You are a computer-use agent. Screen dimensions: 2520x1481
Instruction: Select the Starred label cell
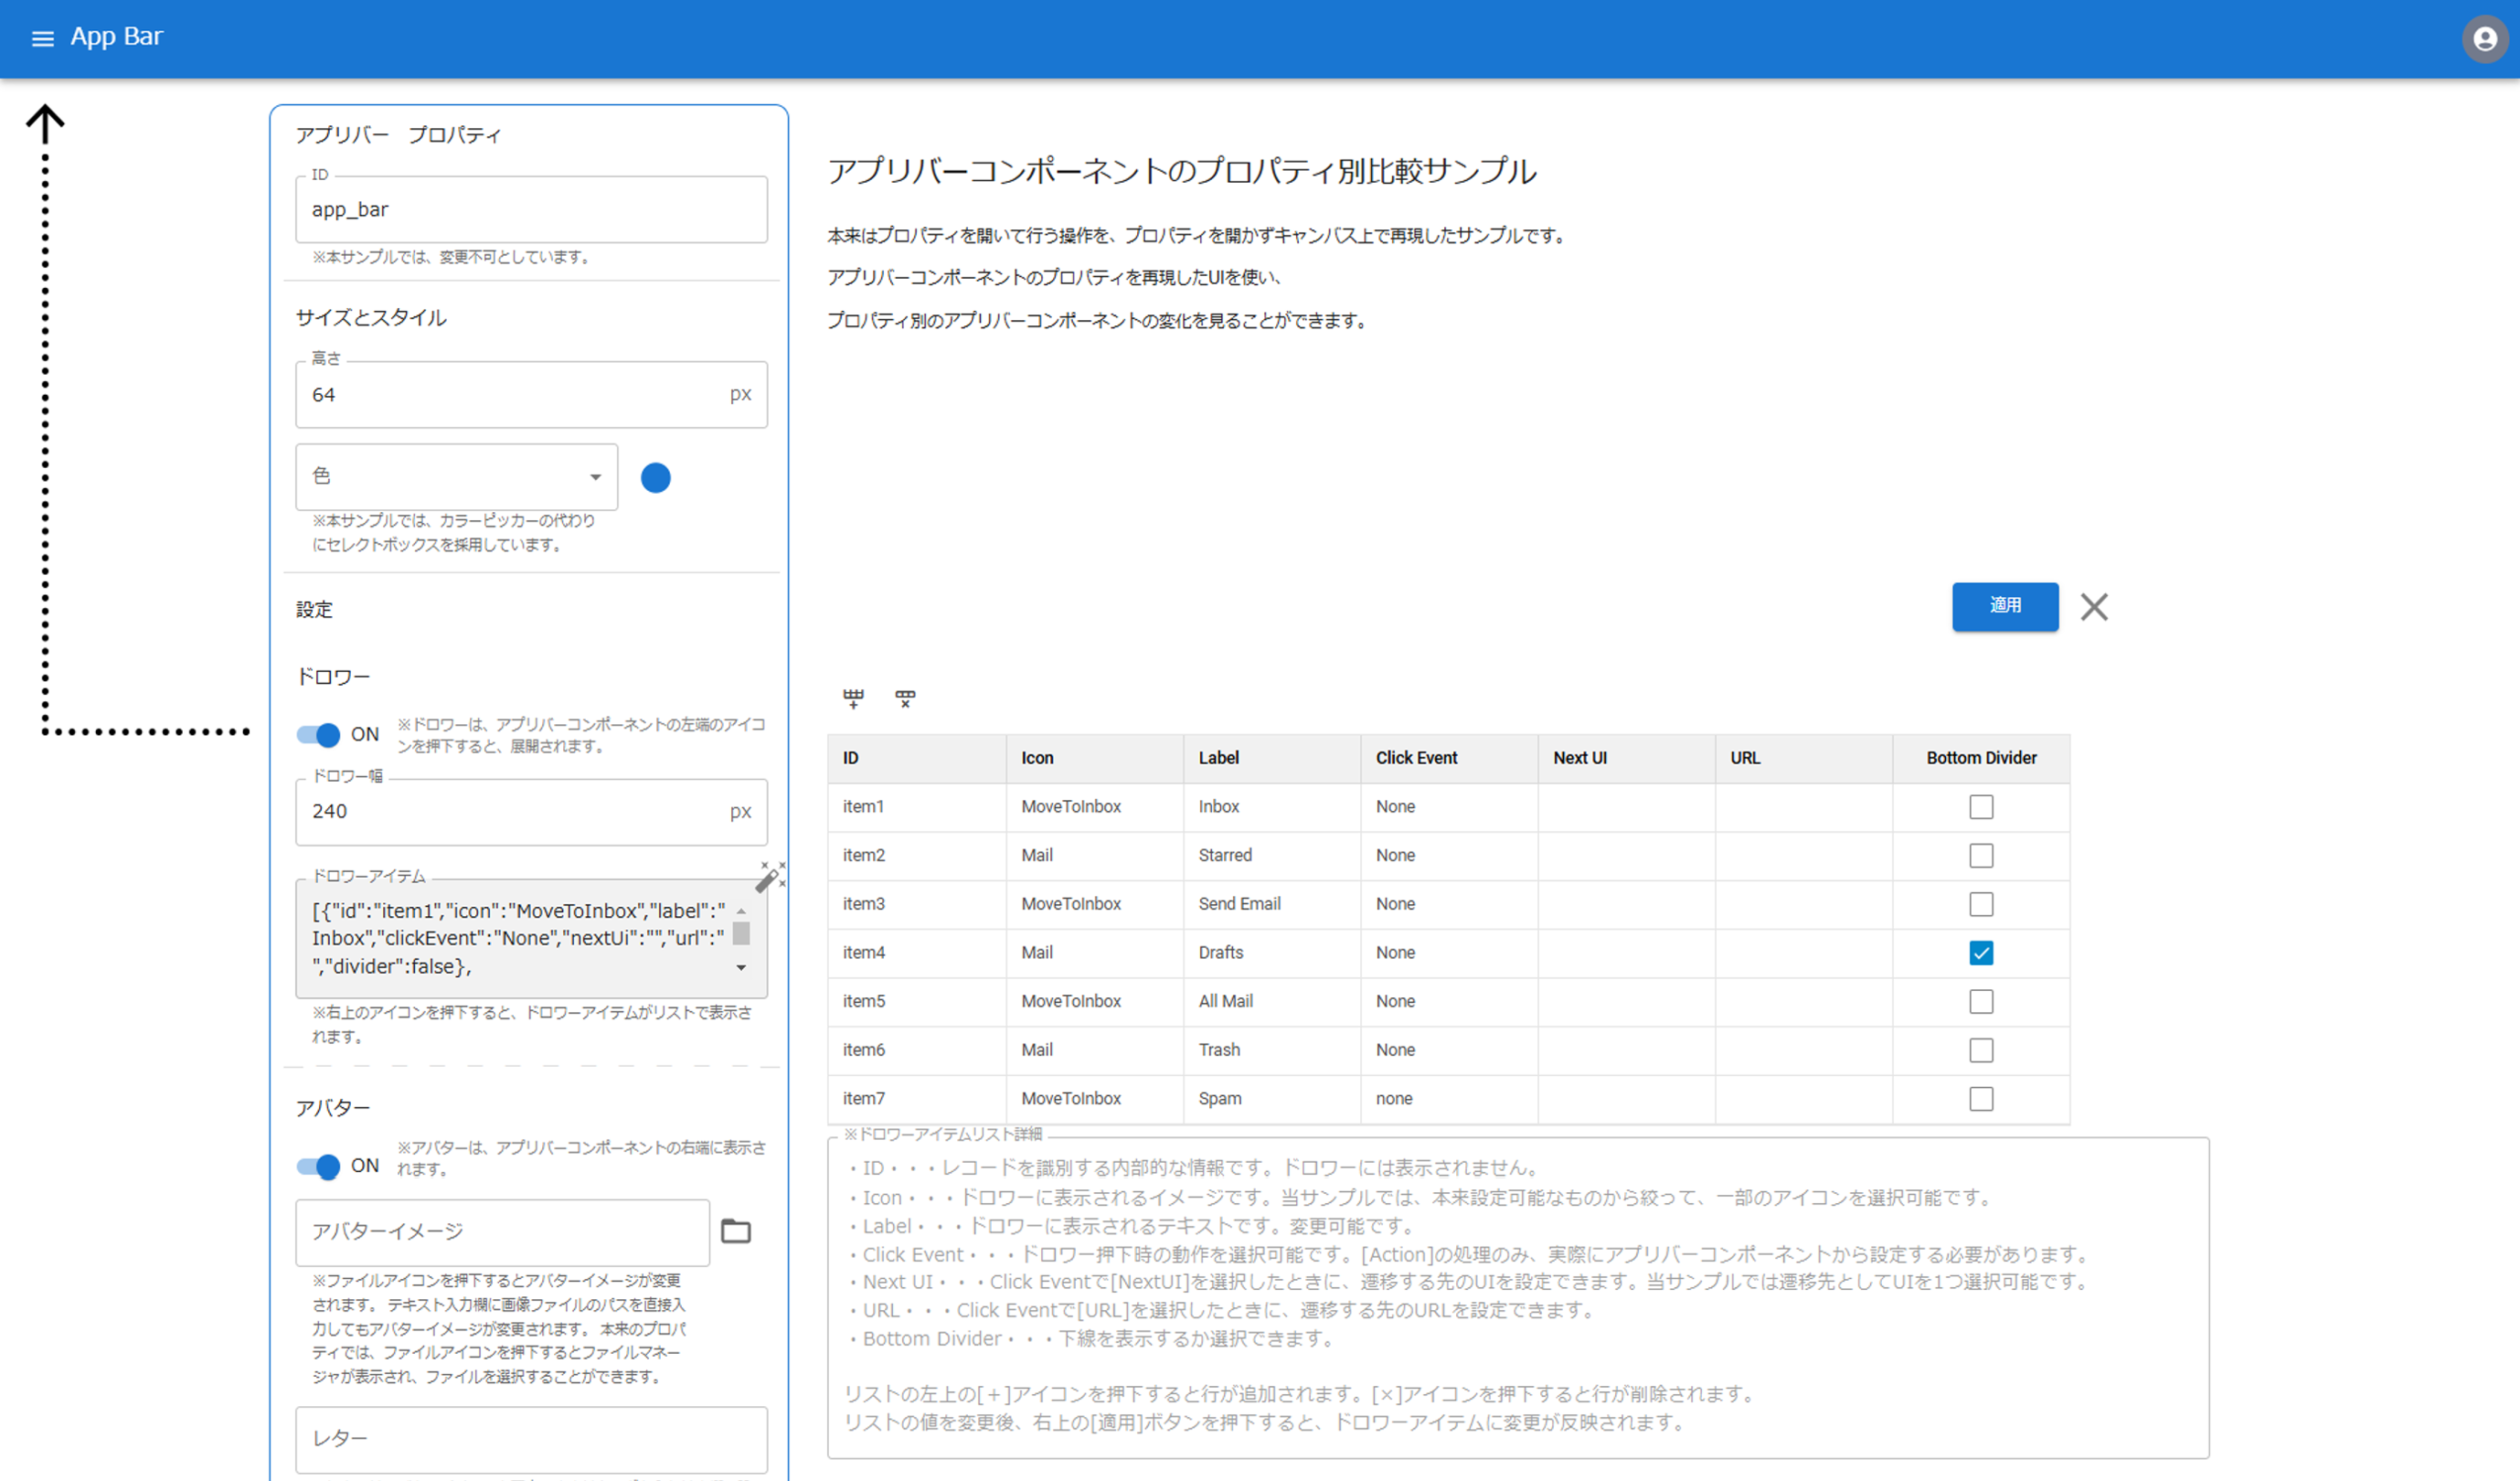pos(1271,856)
